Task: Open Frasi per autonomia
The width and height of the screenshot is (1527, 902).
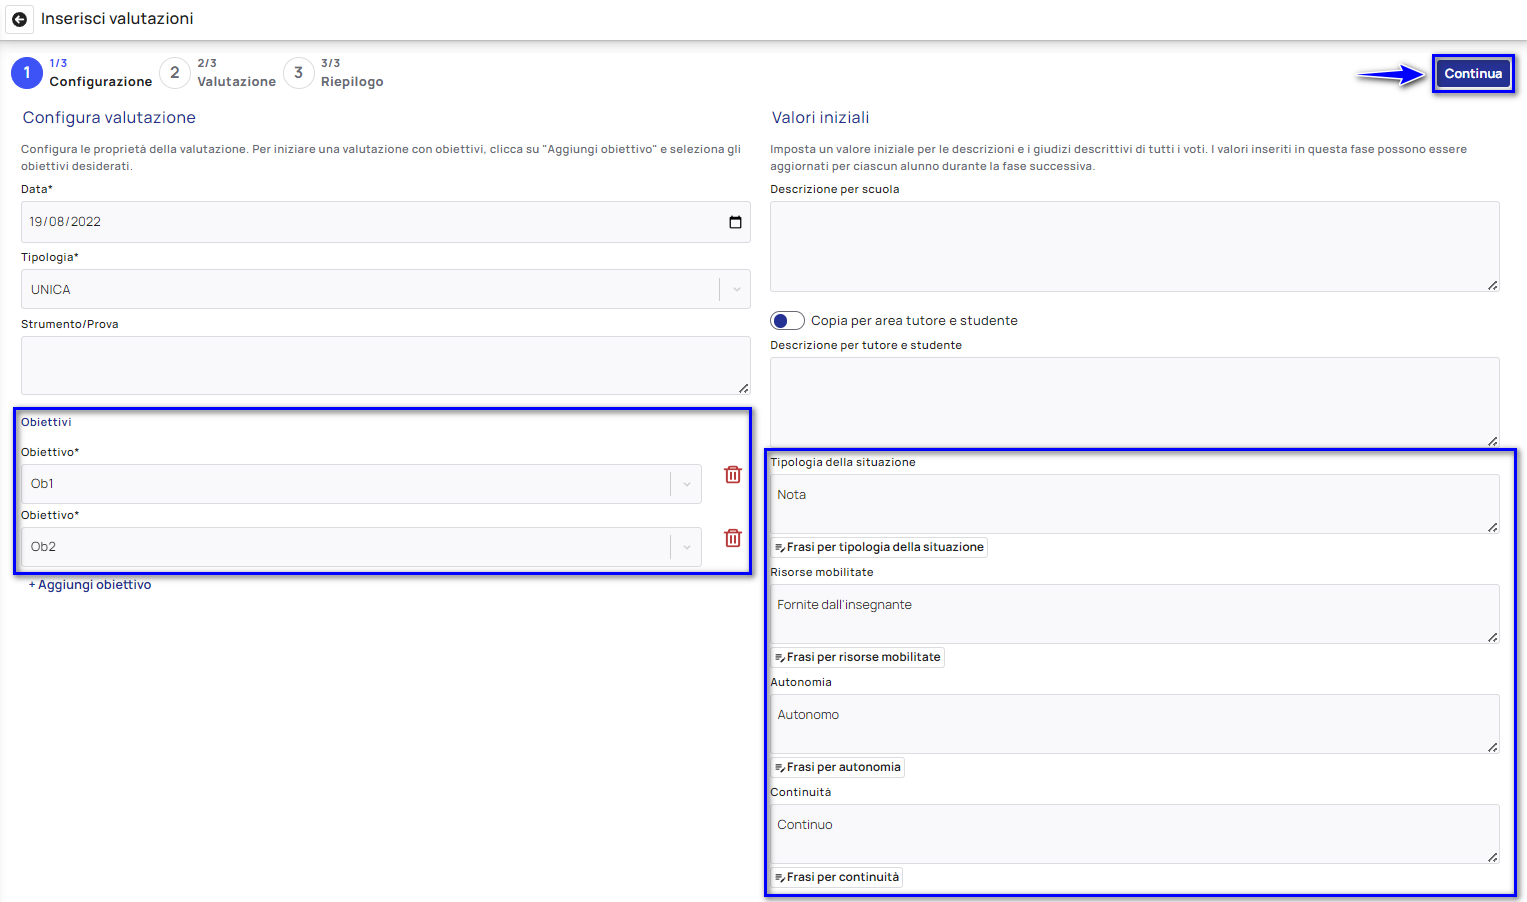Action: [x=838, y=767]
